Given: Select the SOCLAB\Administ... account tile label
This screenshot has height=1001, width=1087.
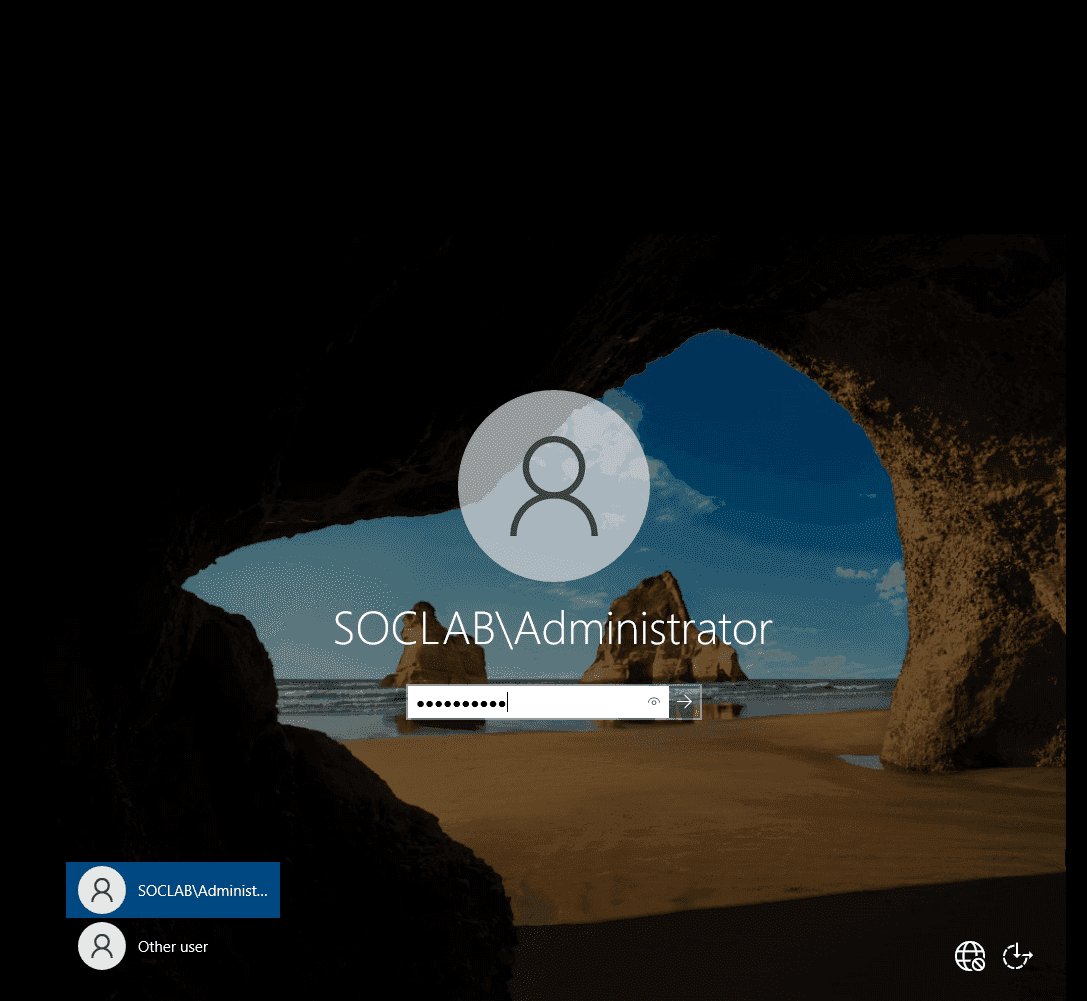Looking at the screenshot, I should (x=202, y=891).
